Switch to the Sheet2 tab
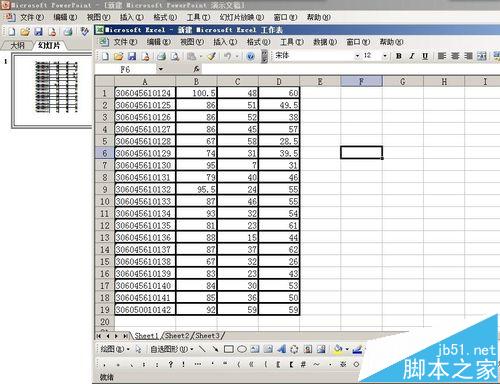Screen dimensions: 500x384 (x=177, y=335)
